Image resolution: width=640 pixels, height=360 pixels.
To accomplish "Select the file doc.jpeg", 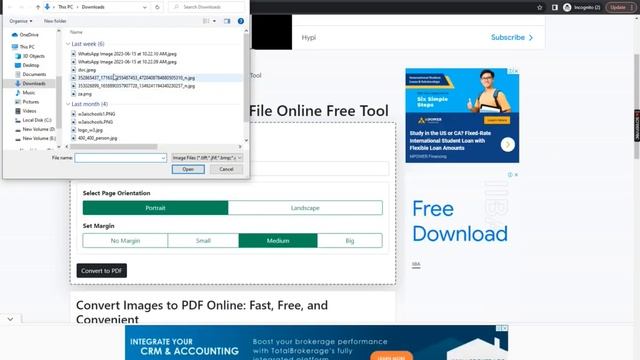I will [x=87, y=70].
